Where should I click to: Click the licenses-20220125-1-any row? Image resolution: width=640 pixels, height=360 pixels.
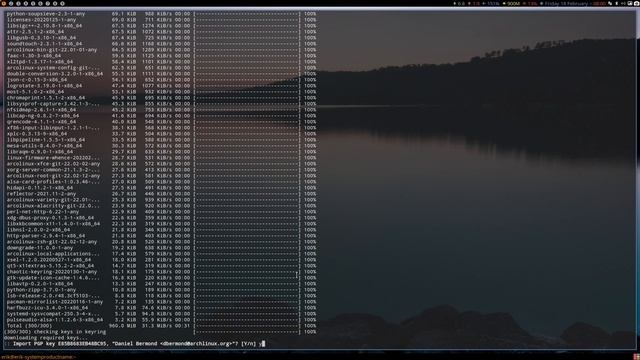[161, 20]
